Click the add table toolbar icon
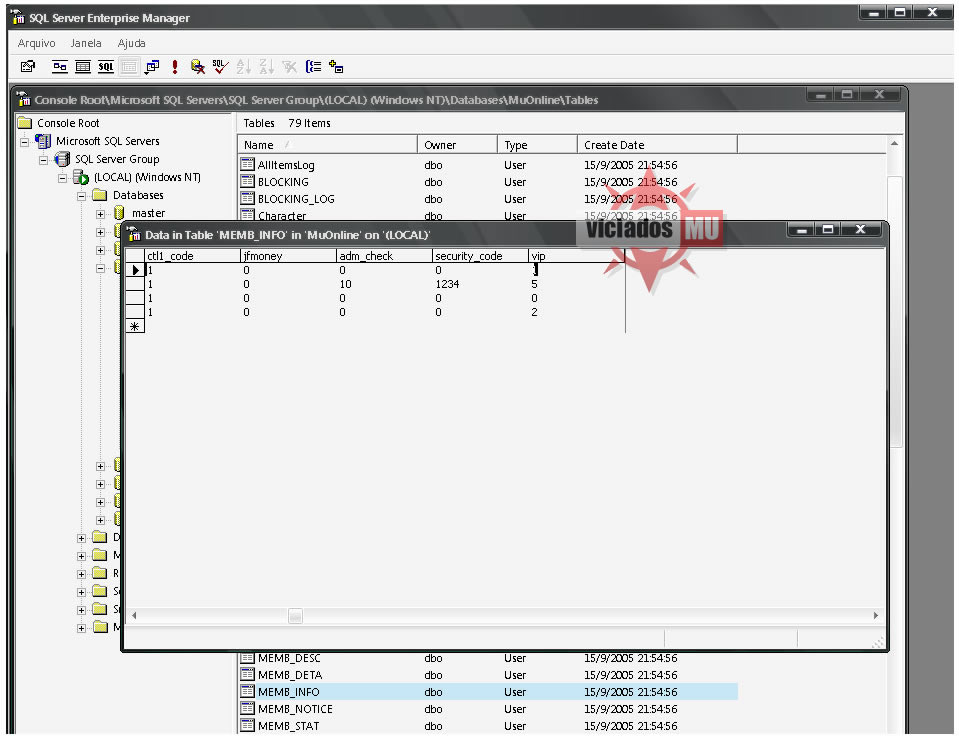 pos(336,67)
